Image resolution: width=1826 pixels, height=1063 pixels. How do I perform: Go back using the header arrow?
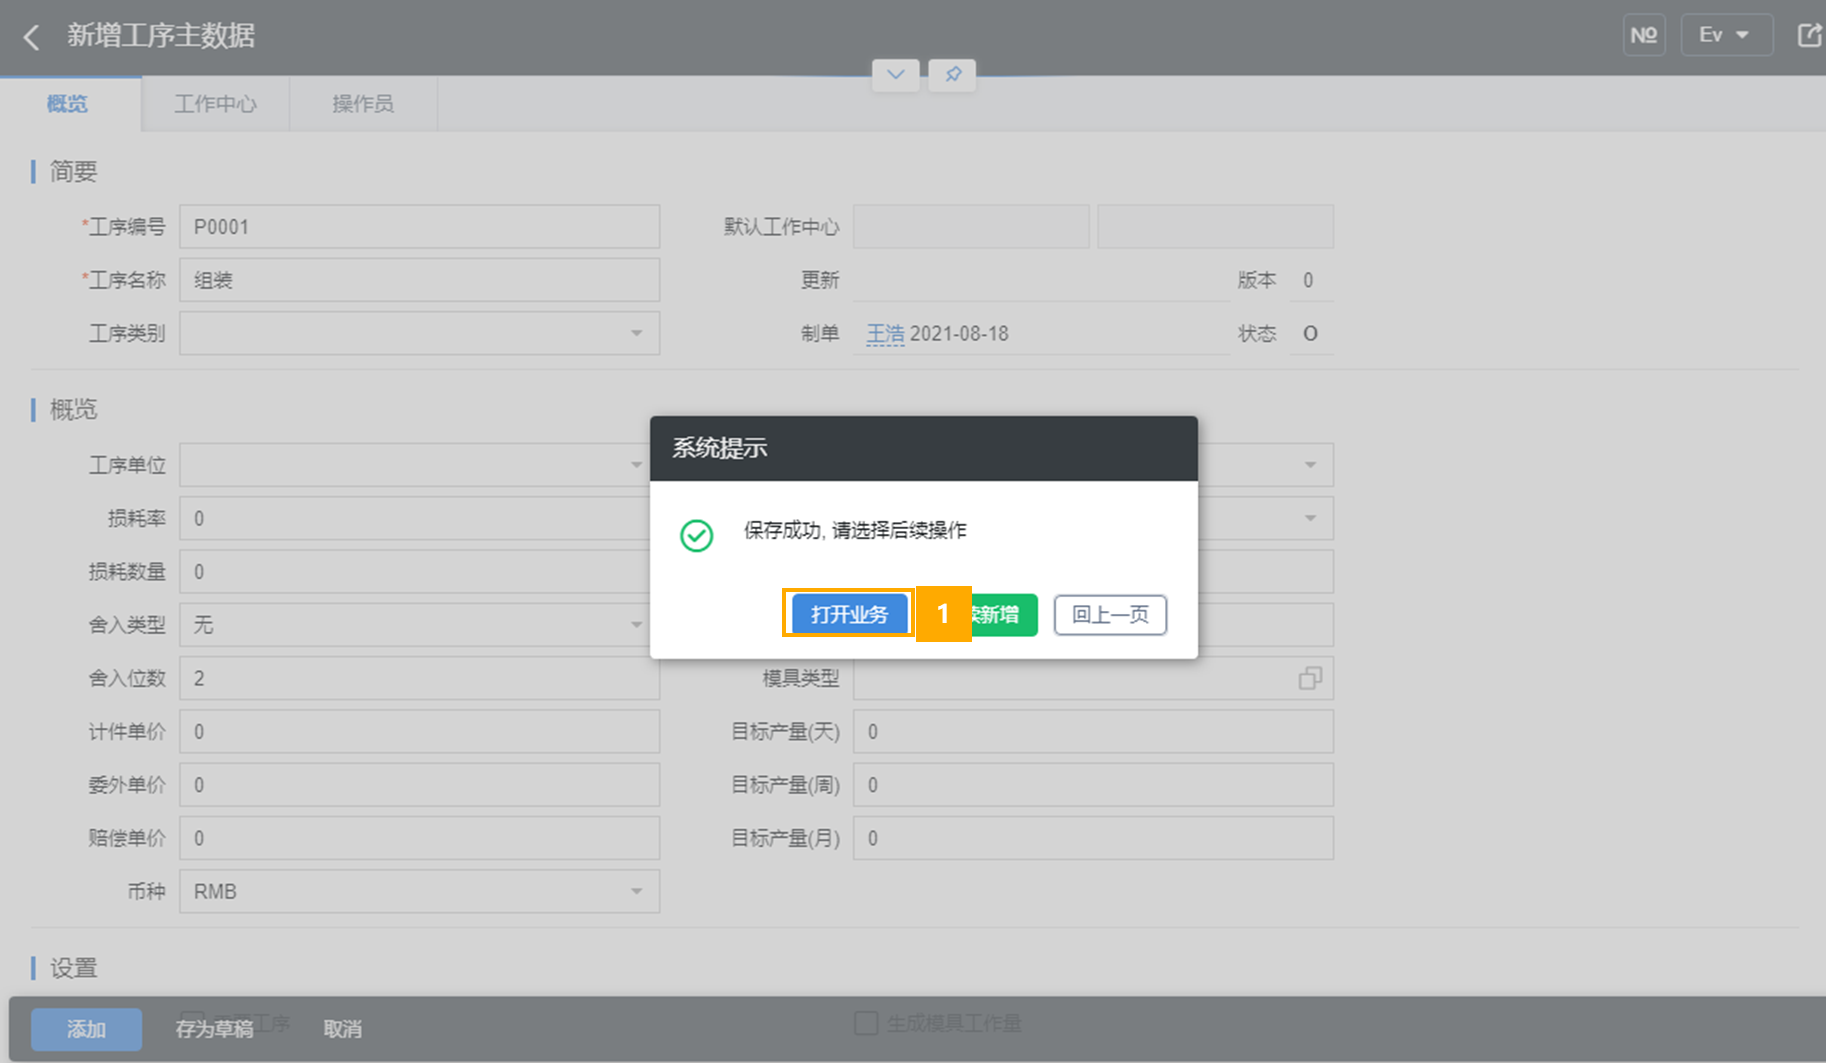(x=32, y=37)
